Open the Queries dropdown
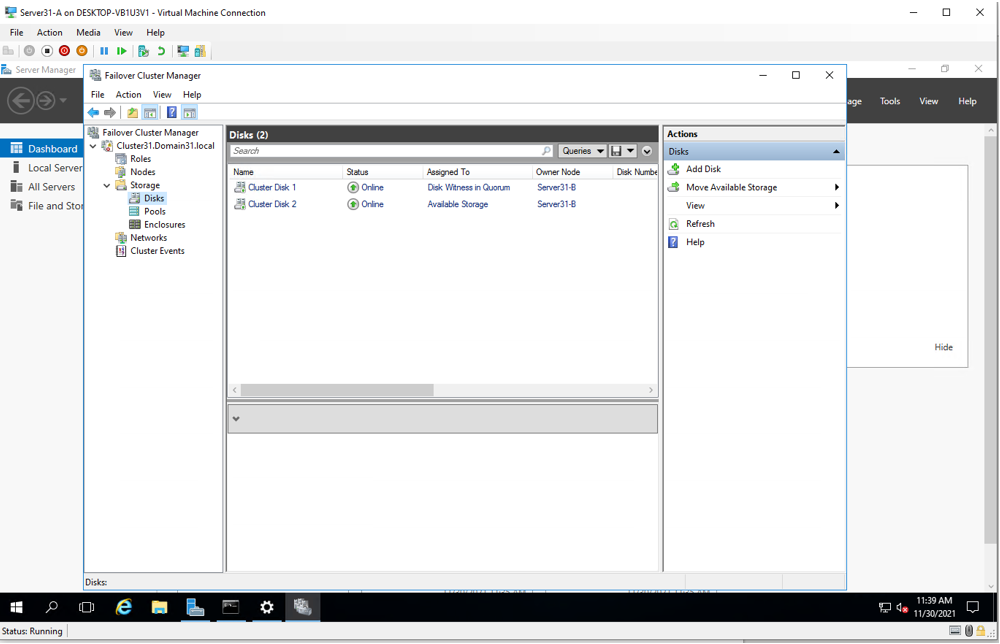The height and width of the screenshot is (644, 1000). [x=583, y=151]
